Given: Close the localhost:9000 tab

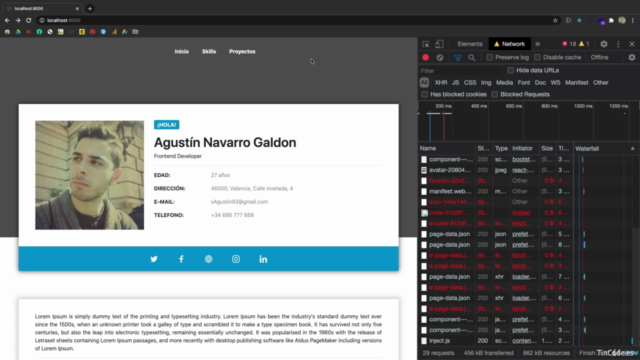Looking at the screenshot, I should pyautogui.click(x=77, y=9).
